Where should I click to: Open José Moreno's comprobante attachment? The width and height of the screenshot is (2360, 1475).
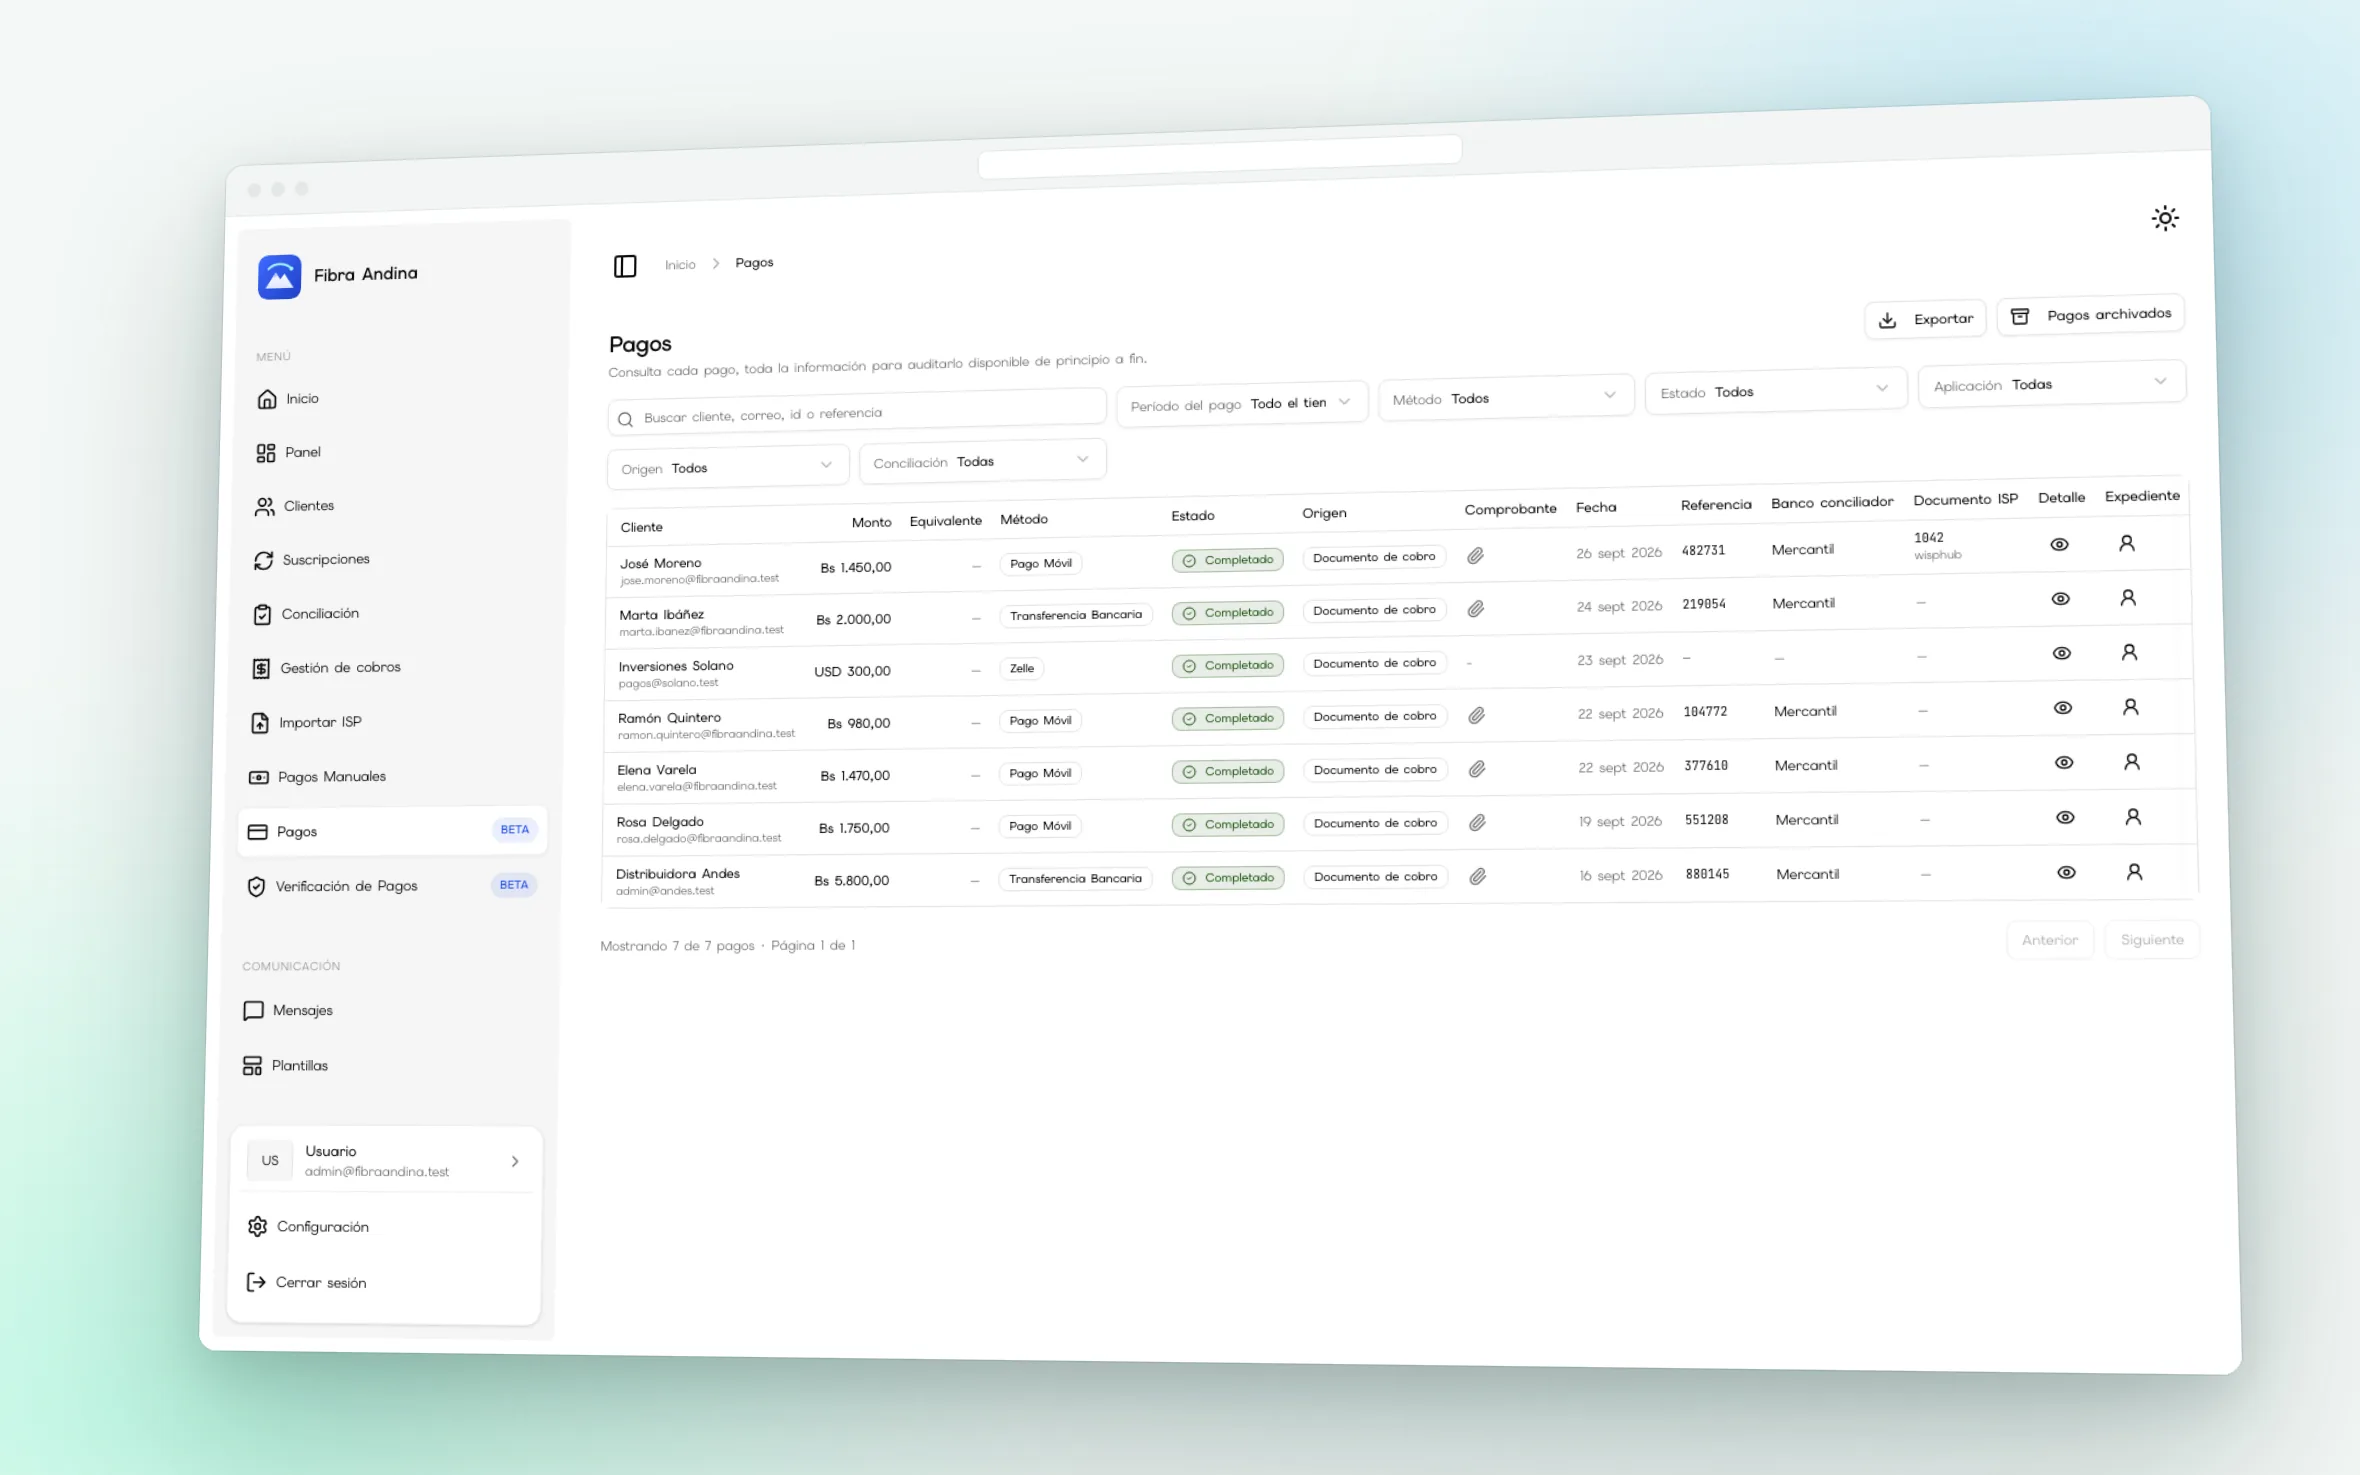pos(1475,556)
